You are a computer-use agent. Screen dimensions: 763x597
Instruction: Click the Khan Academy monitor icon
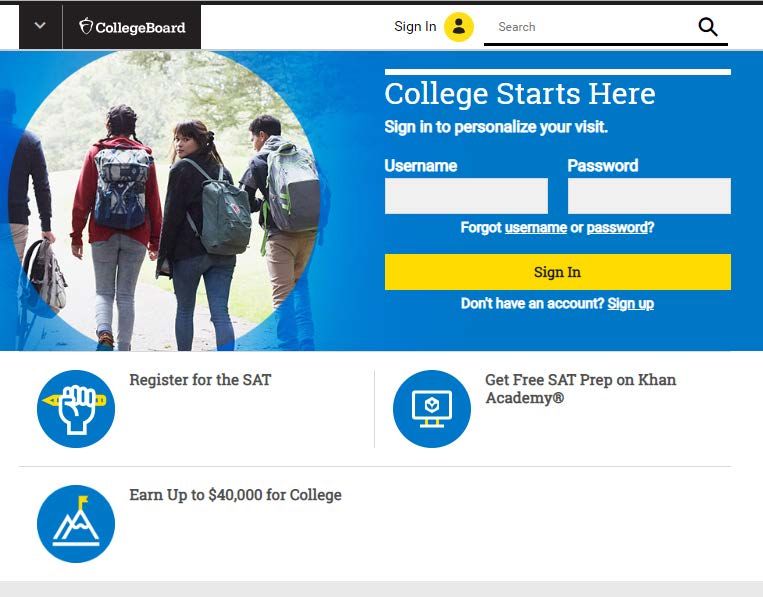click(x=432, y=409)
